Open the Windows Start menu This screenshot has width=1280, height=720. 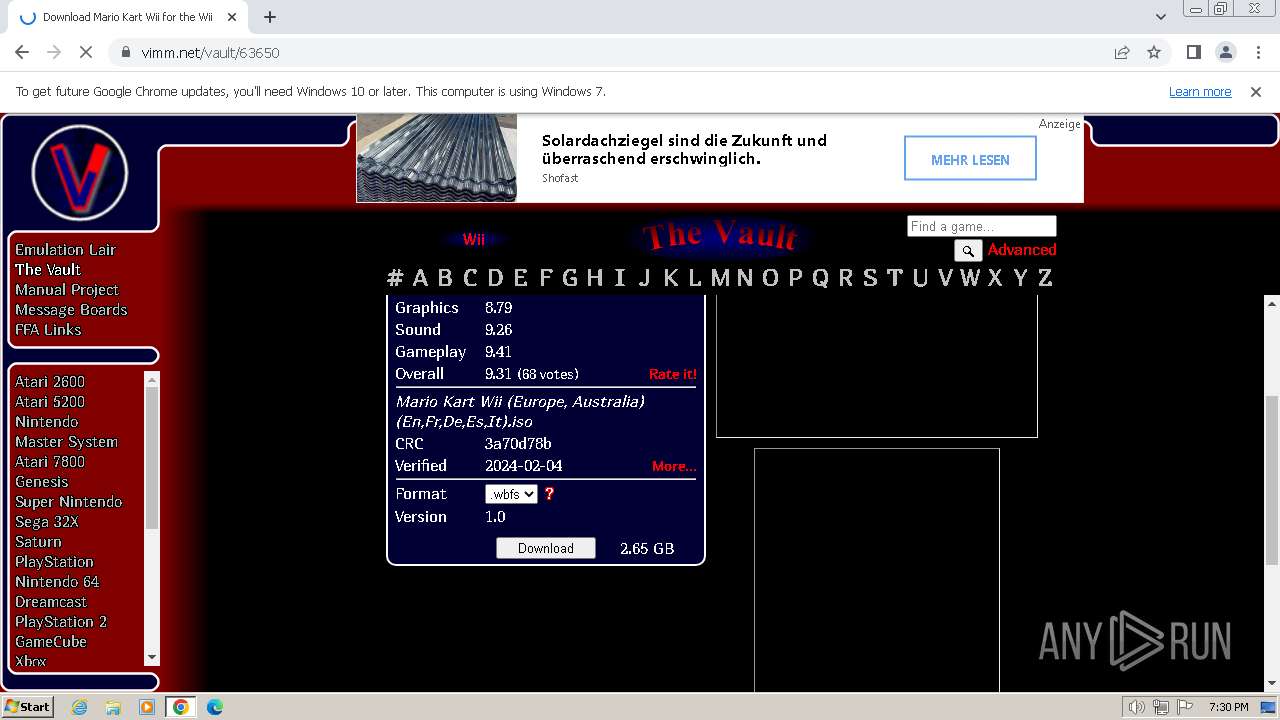(28, 707)
